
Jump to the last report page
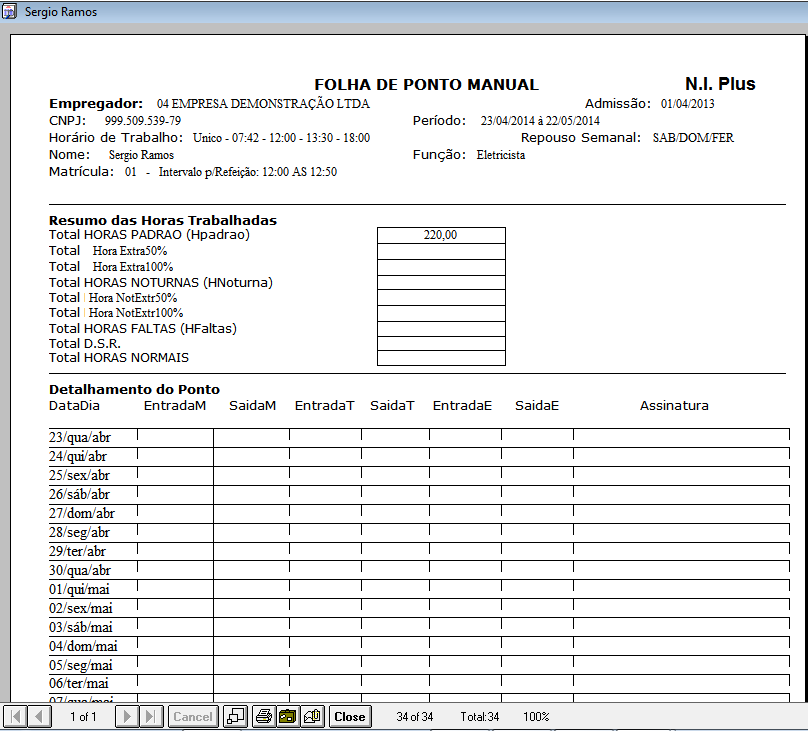151,717
